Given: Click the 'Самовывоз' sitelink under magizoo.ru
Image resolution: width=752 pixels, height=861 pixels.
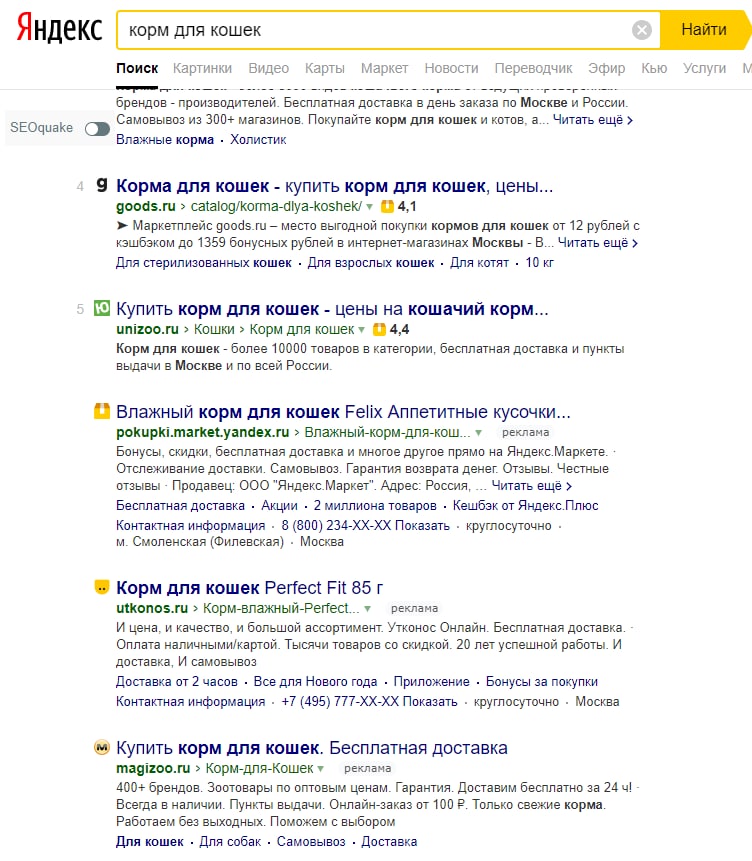Looking at the screenshot, I should [311, 842].
